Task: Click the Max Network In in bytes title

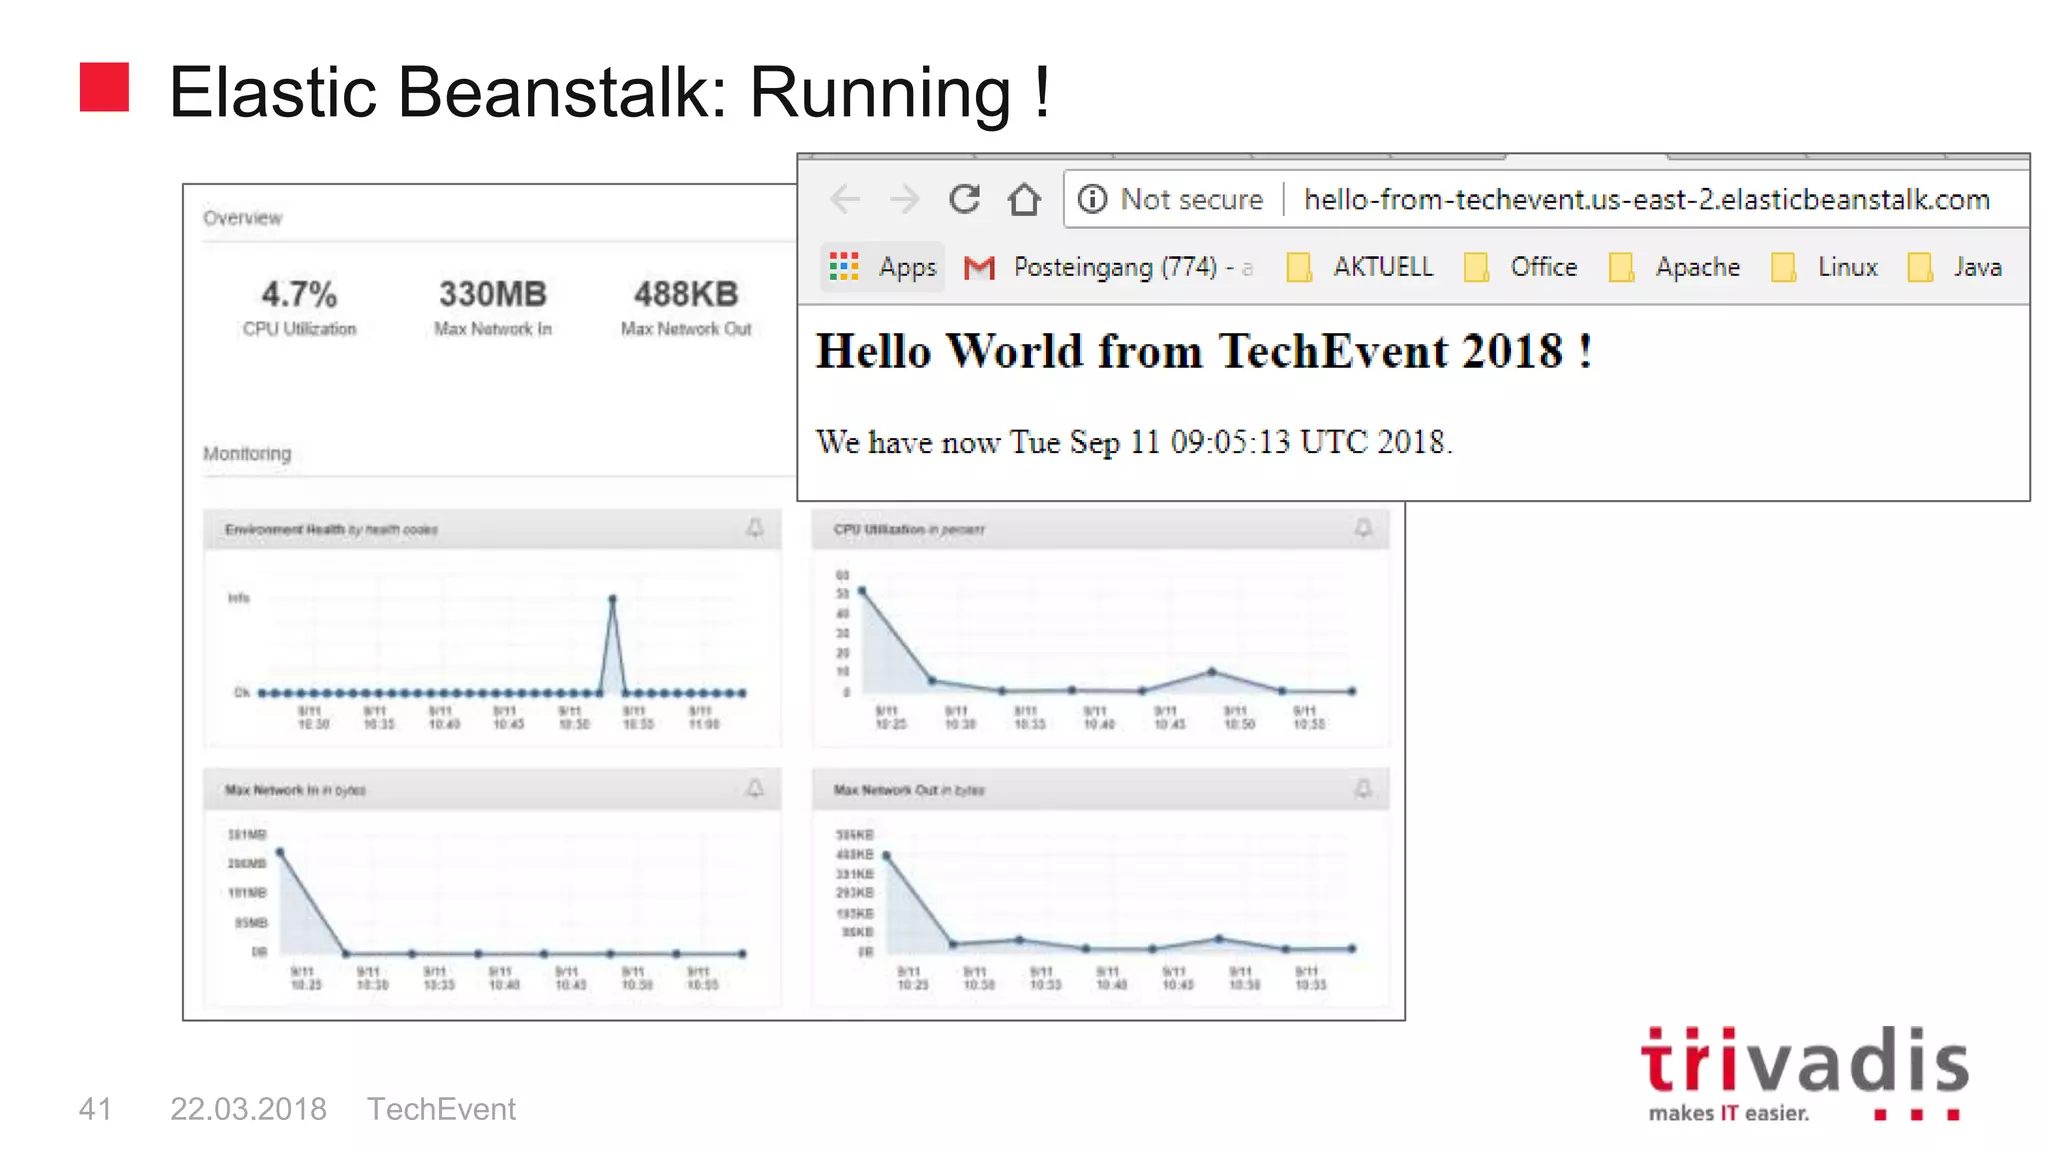Action: (295, 790)
